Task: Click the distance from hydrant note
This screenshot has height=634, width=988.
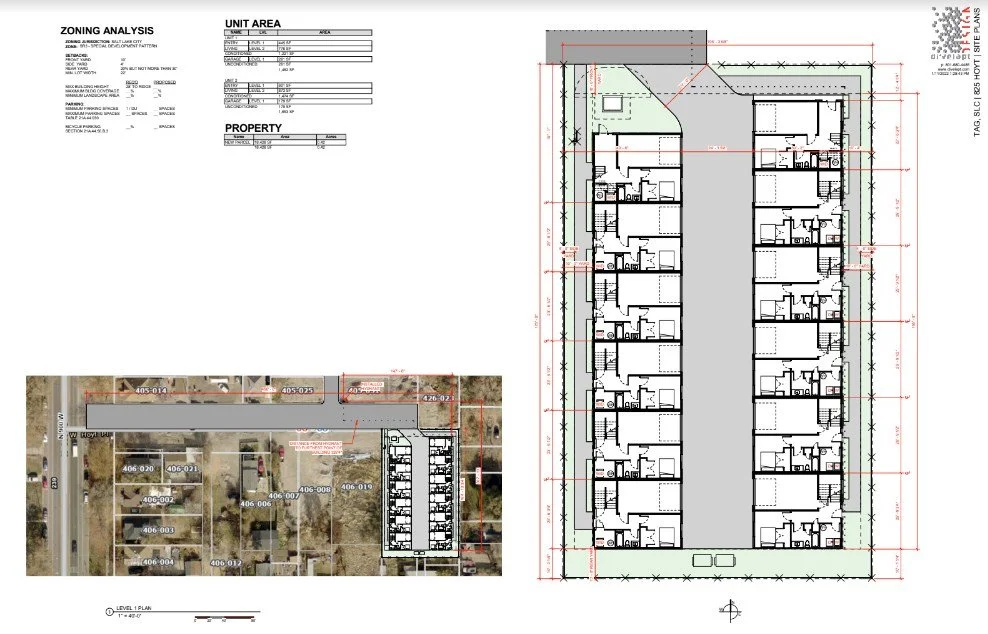Action: point(315,446)
